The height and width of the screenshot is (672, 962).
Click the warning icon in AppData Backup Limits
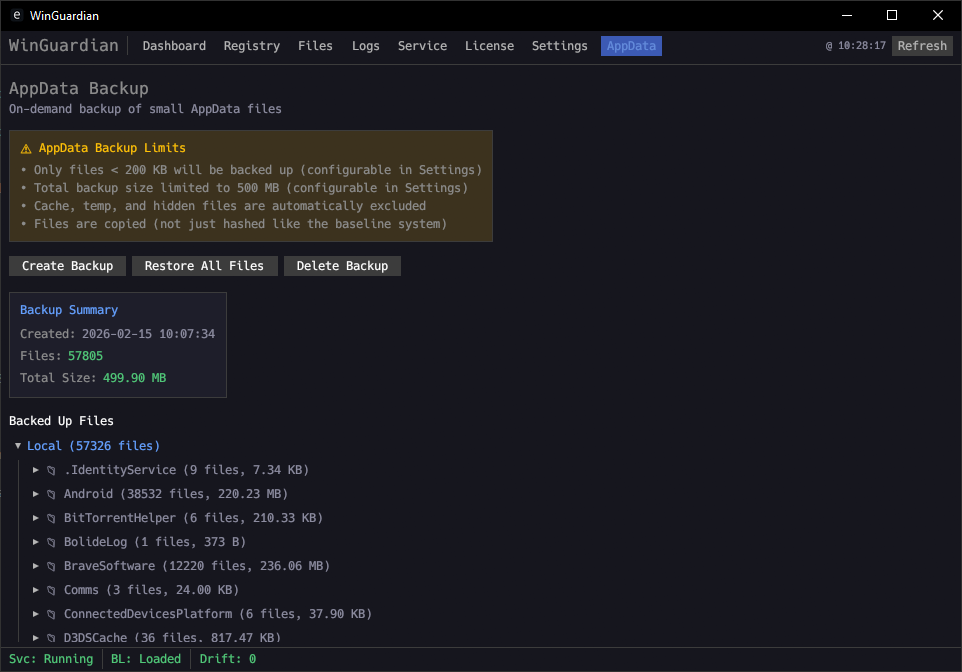coord(26,148)
